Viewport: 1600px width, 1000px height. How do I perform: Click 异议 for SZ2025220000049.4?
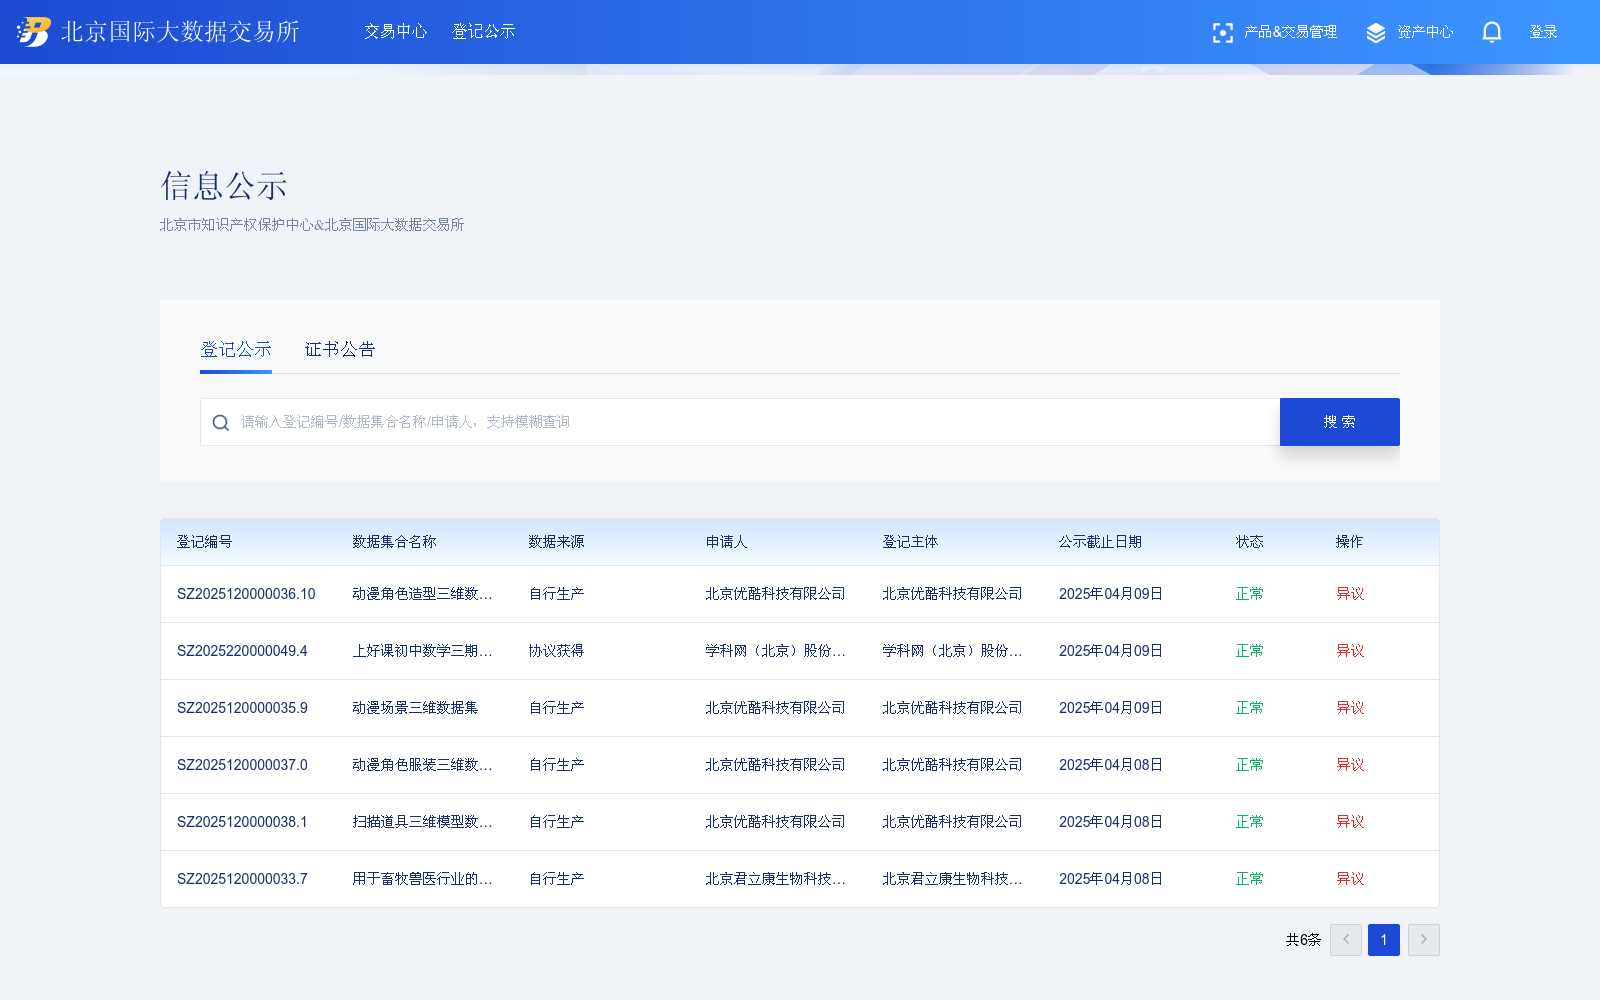1350,651
